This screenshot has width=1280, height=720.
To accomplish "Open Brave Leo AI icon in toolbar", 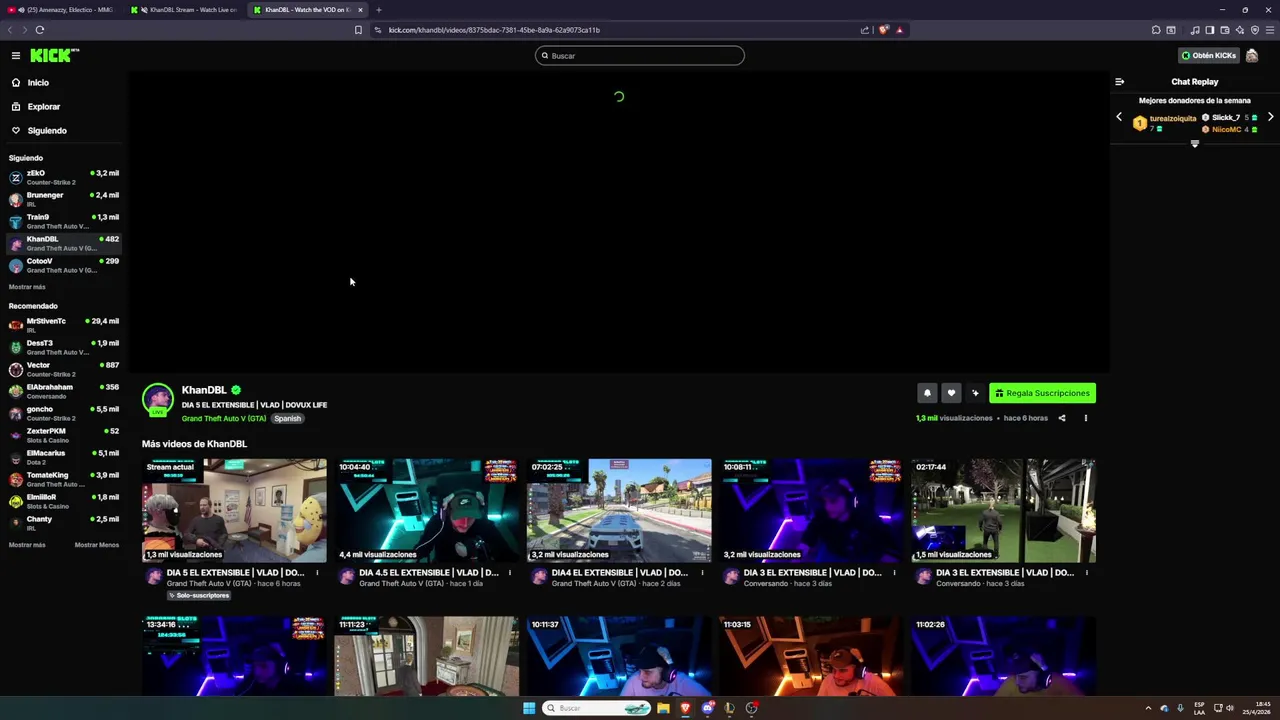I will click(x=1240, y=30).
